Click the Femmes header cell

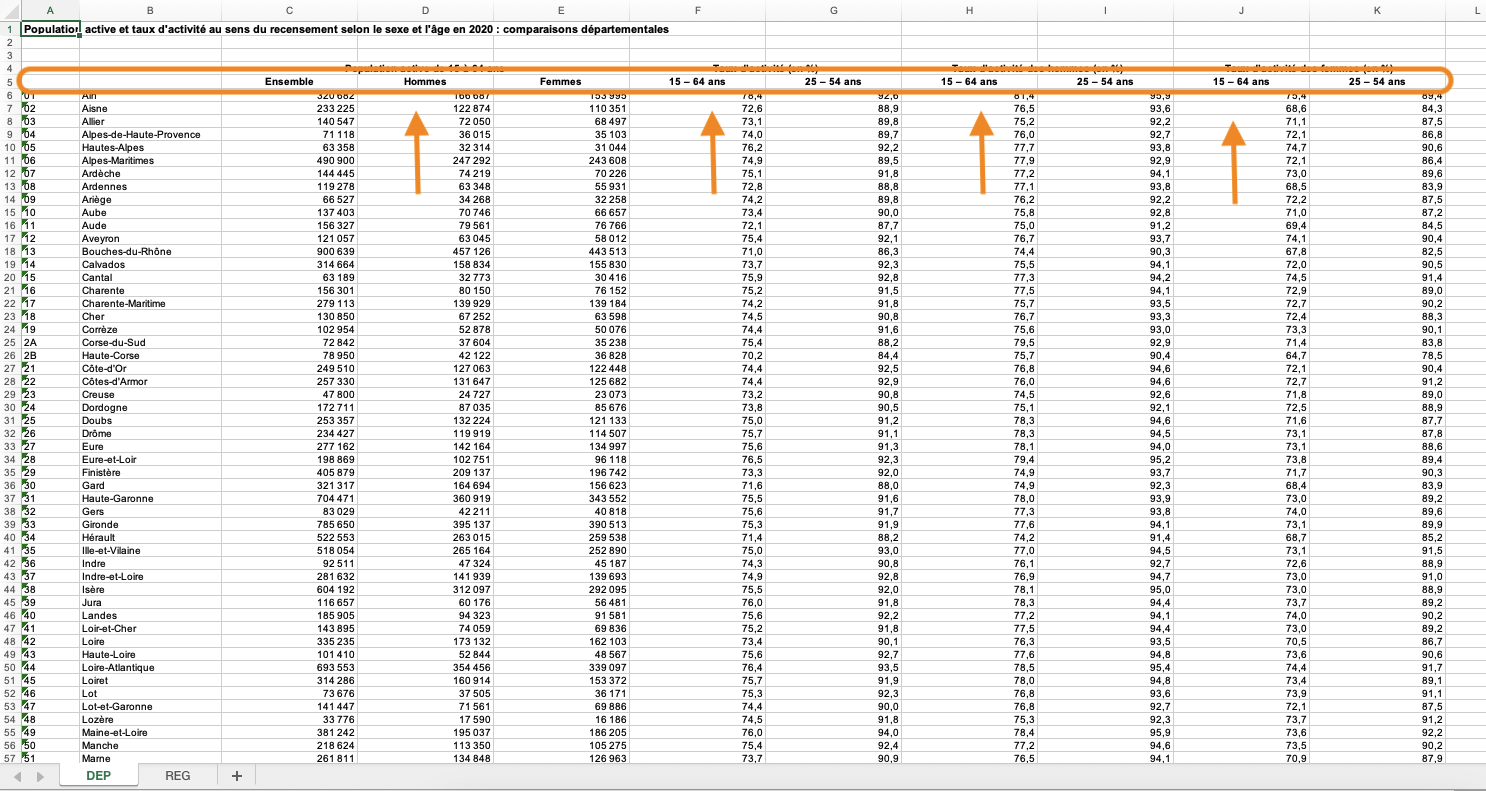[560, 82]
